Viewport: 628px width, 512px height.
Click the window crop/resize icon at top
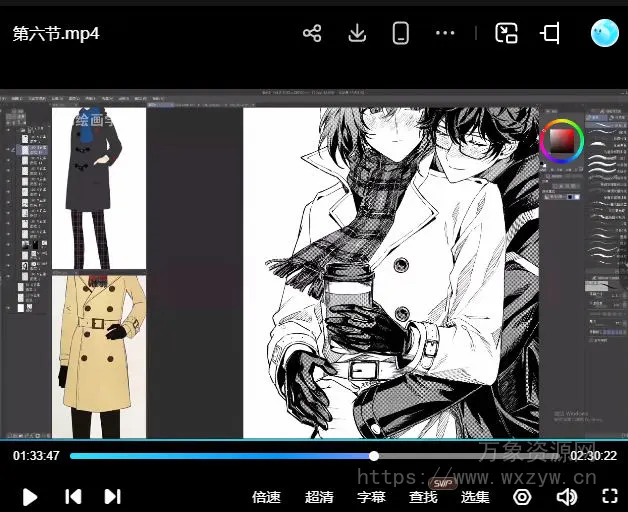[551, 33]
